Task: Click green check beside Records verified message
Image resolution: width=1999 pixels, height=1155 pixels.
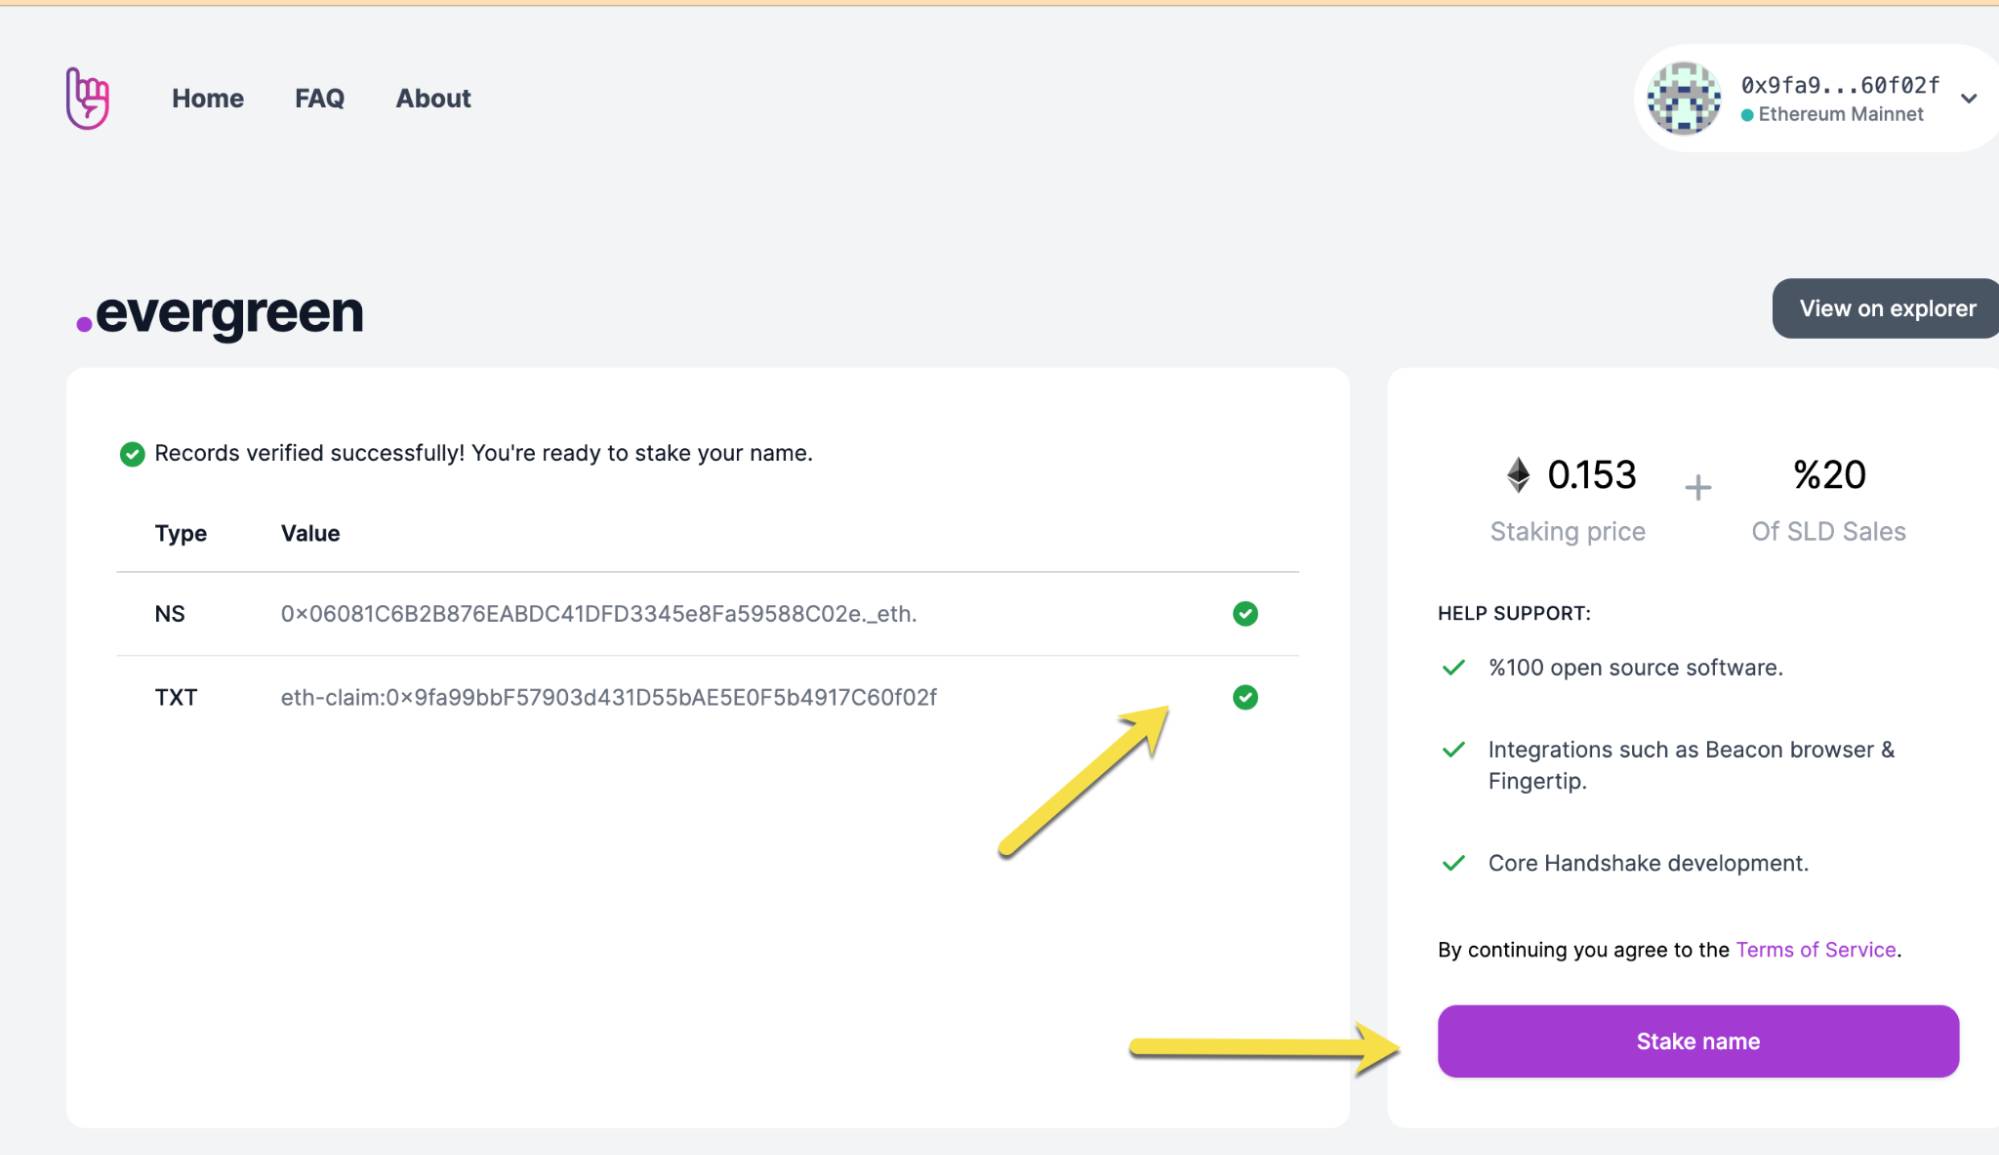Action: (132, 454)
